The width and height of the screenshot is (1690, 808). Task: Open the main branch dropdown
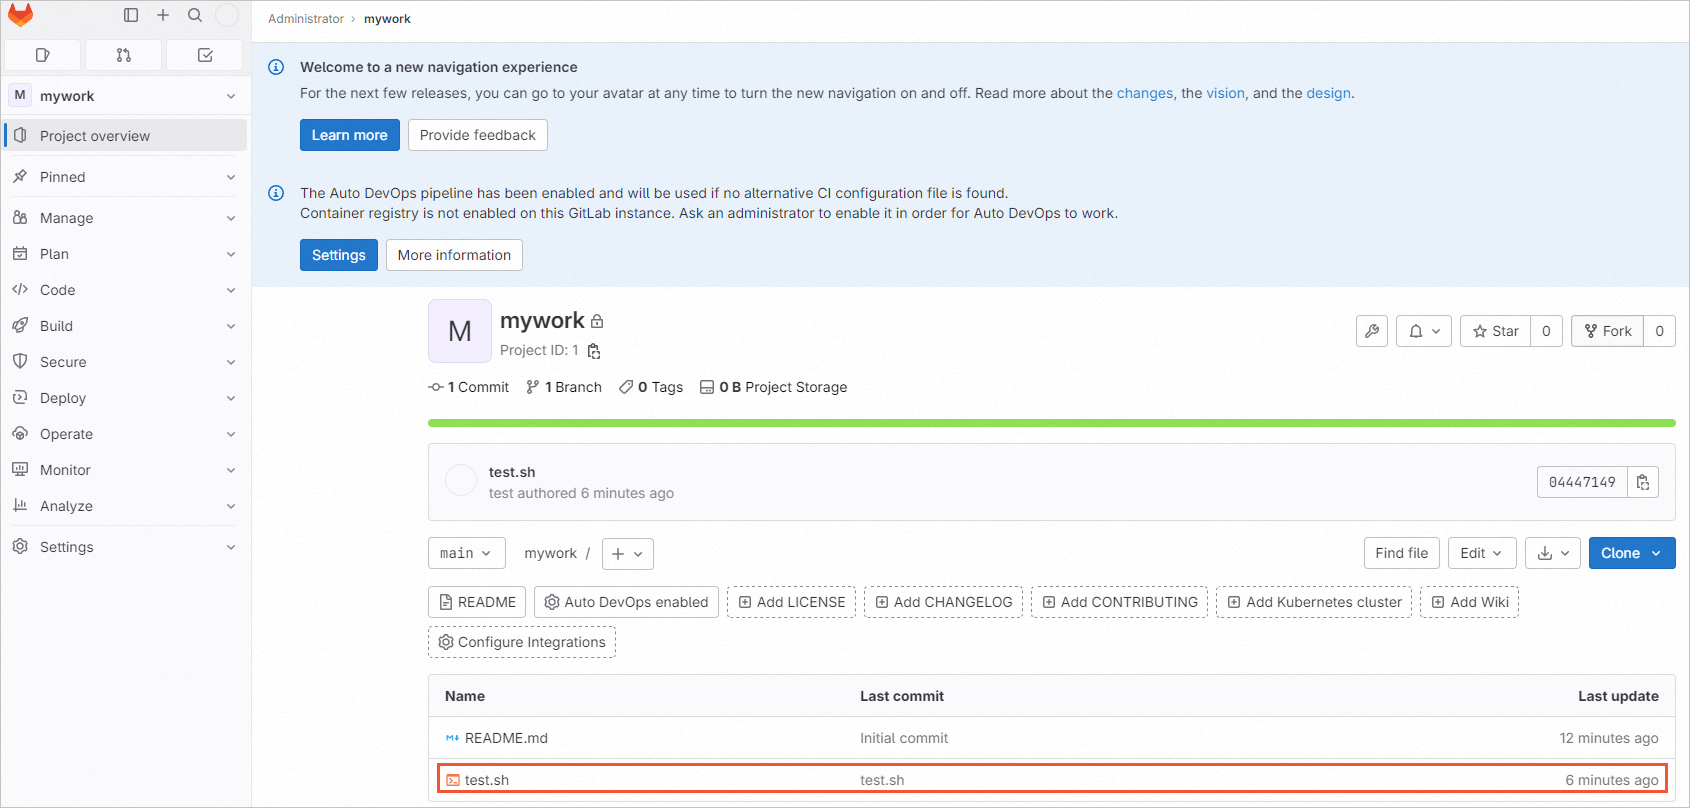click(466, 553)
